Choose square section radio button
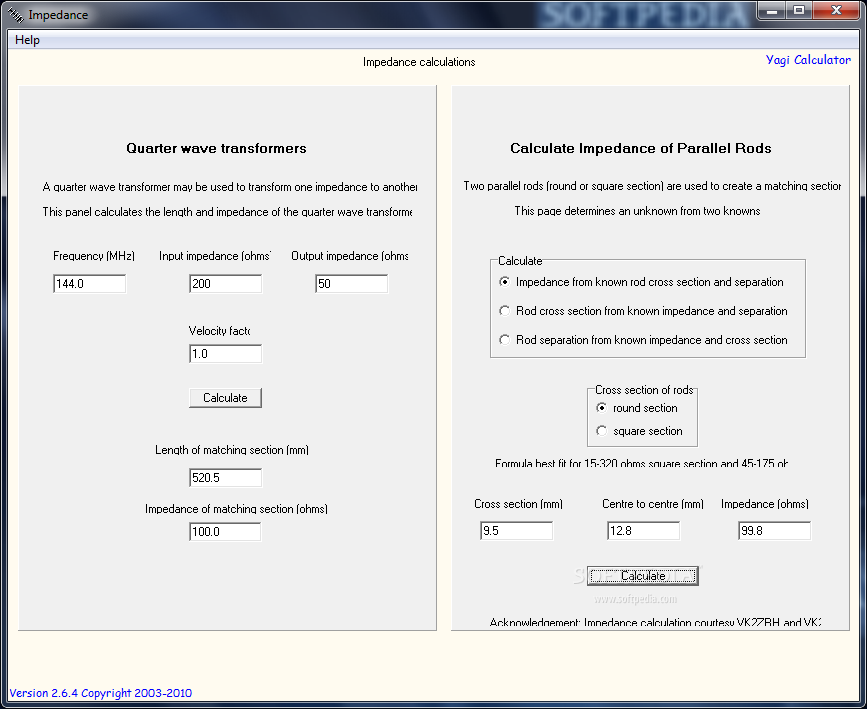 pyautogui.click(x=639, y=431)
